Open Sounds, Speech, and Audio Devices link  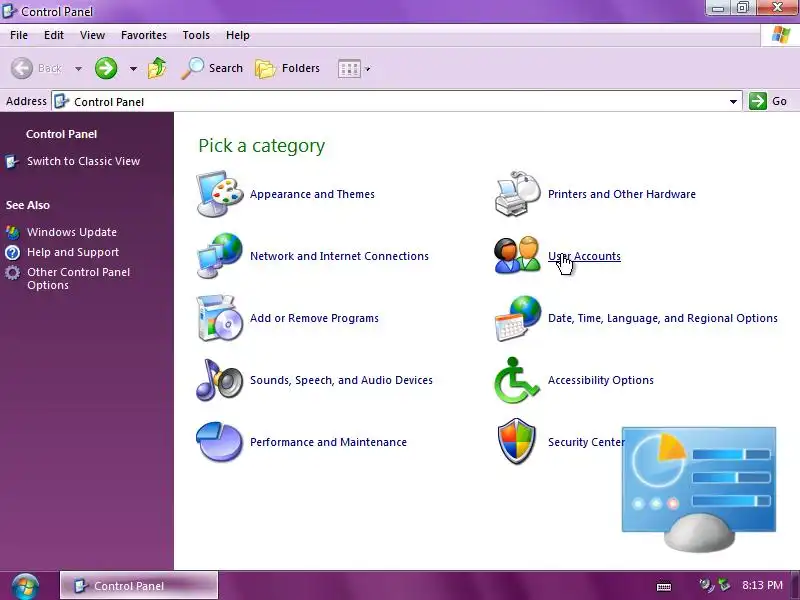[x=341, y=380]
